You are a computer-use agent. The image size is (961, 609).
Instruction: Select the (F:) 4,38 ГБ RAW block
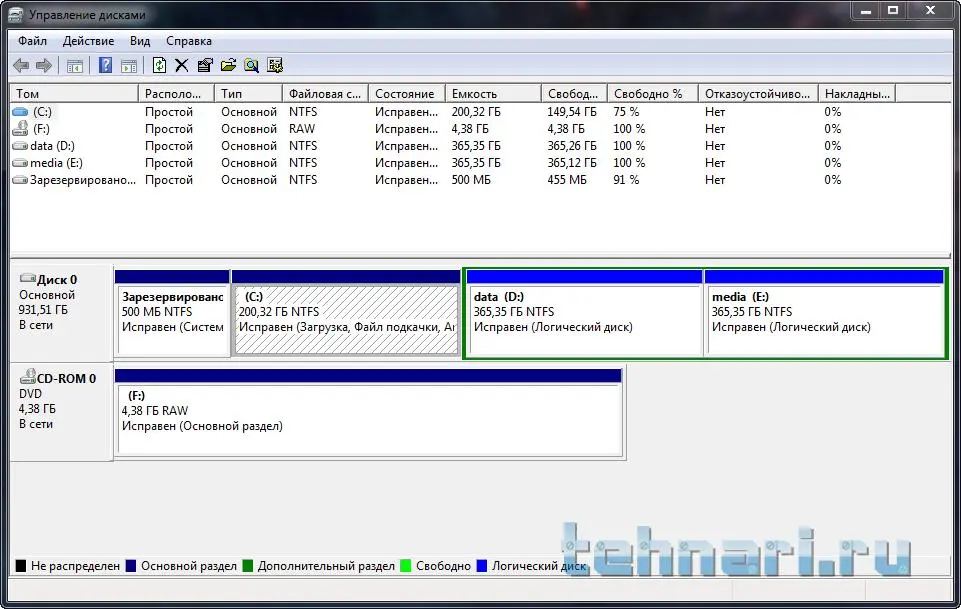coord(368,412)
